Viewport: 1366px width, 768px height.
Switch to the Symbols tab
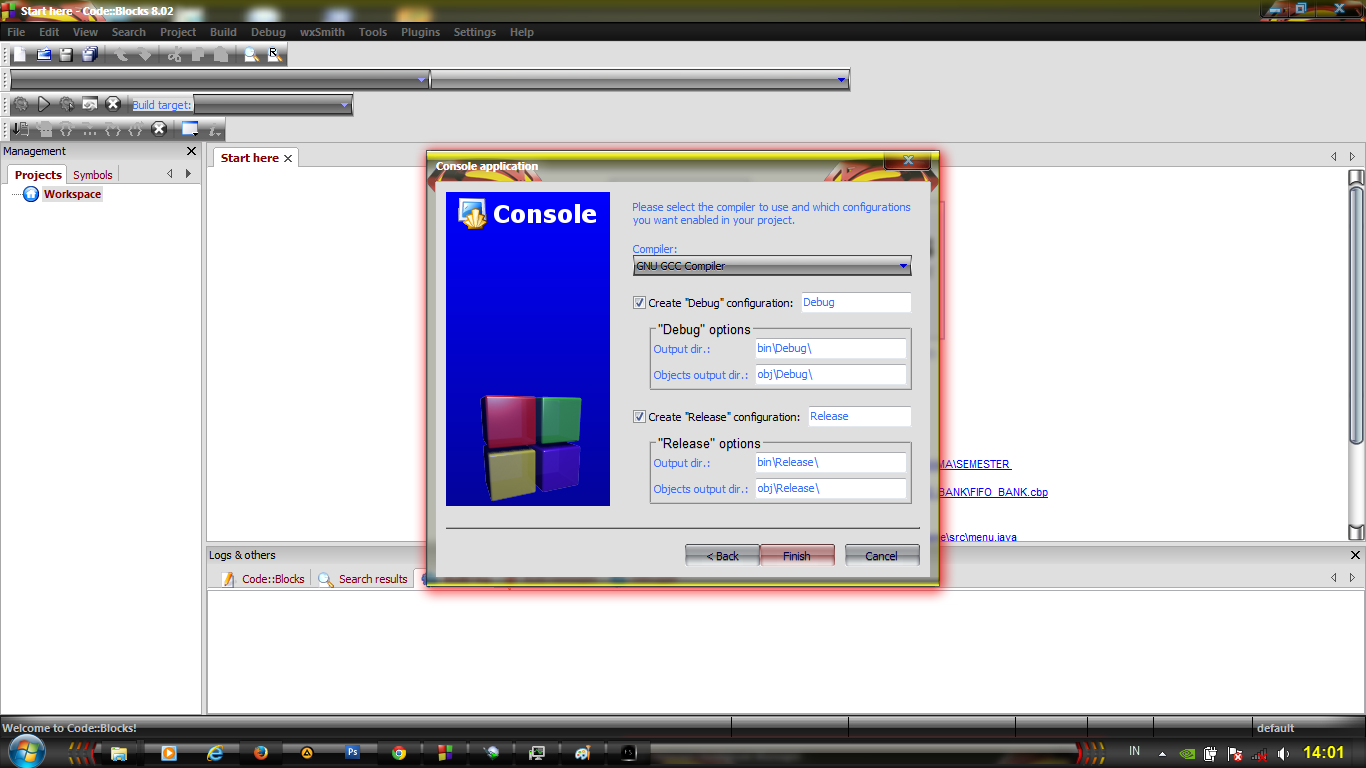93,175
